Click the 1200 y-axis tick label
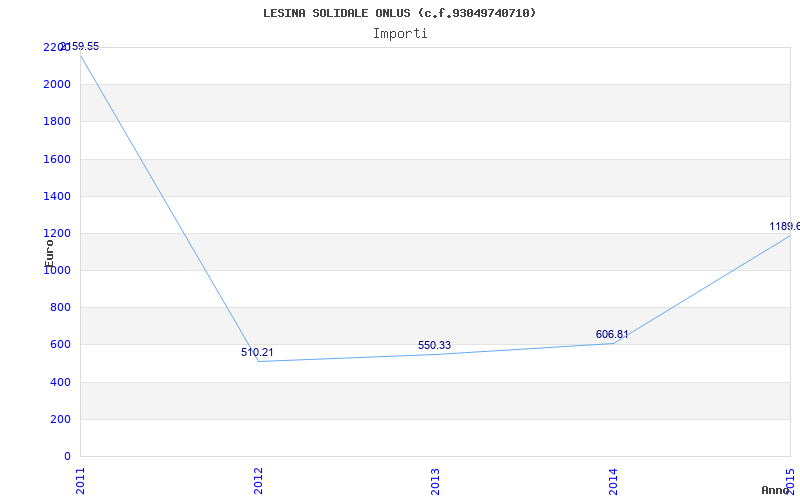 pos(57,233)
